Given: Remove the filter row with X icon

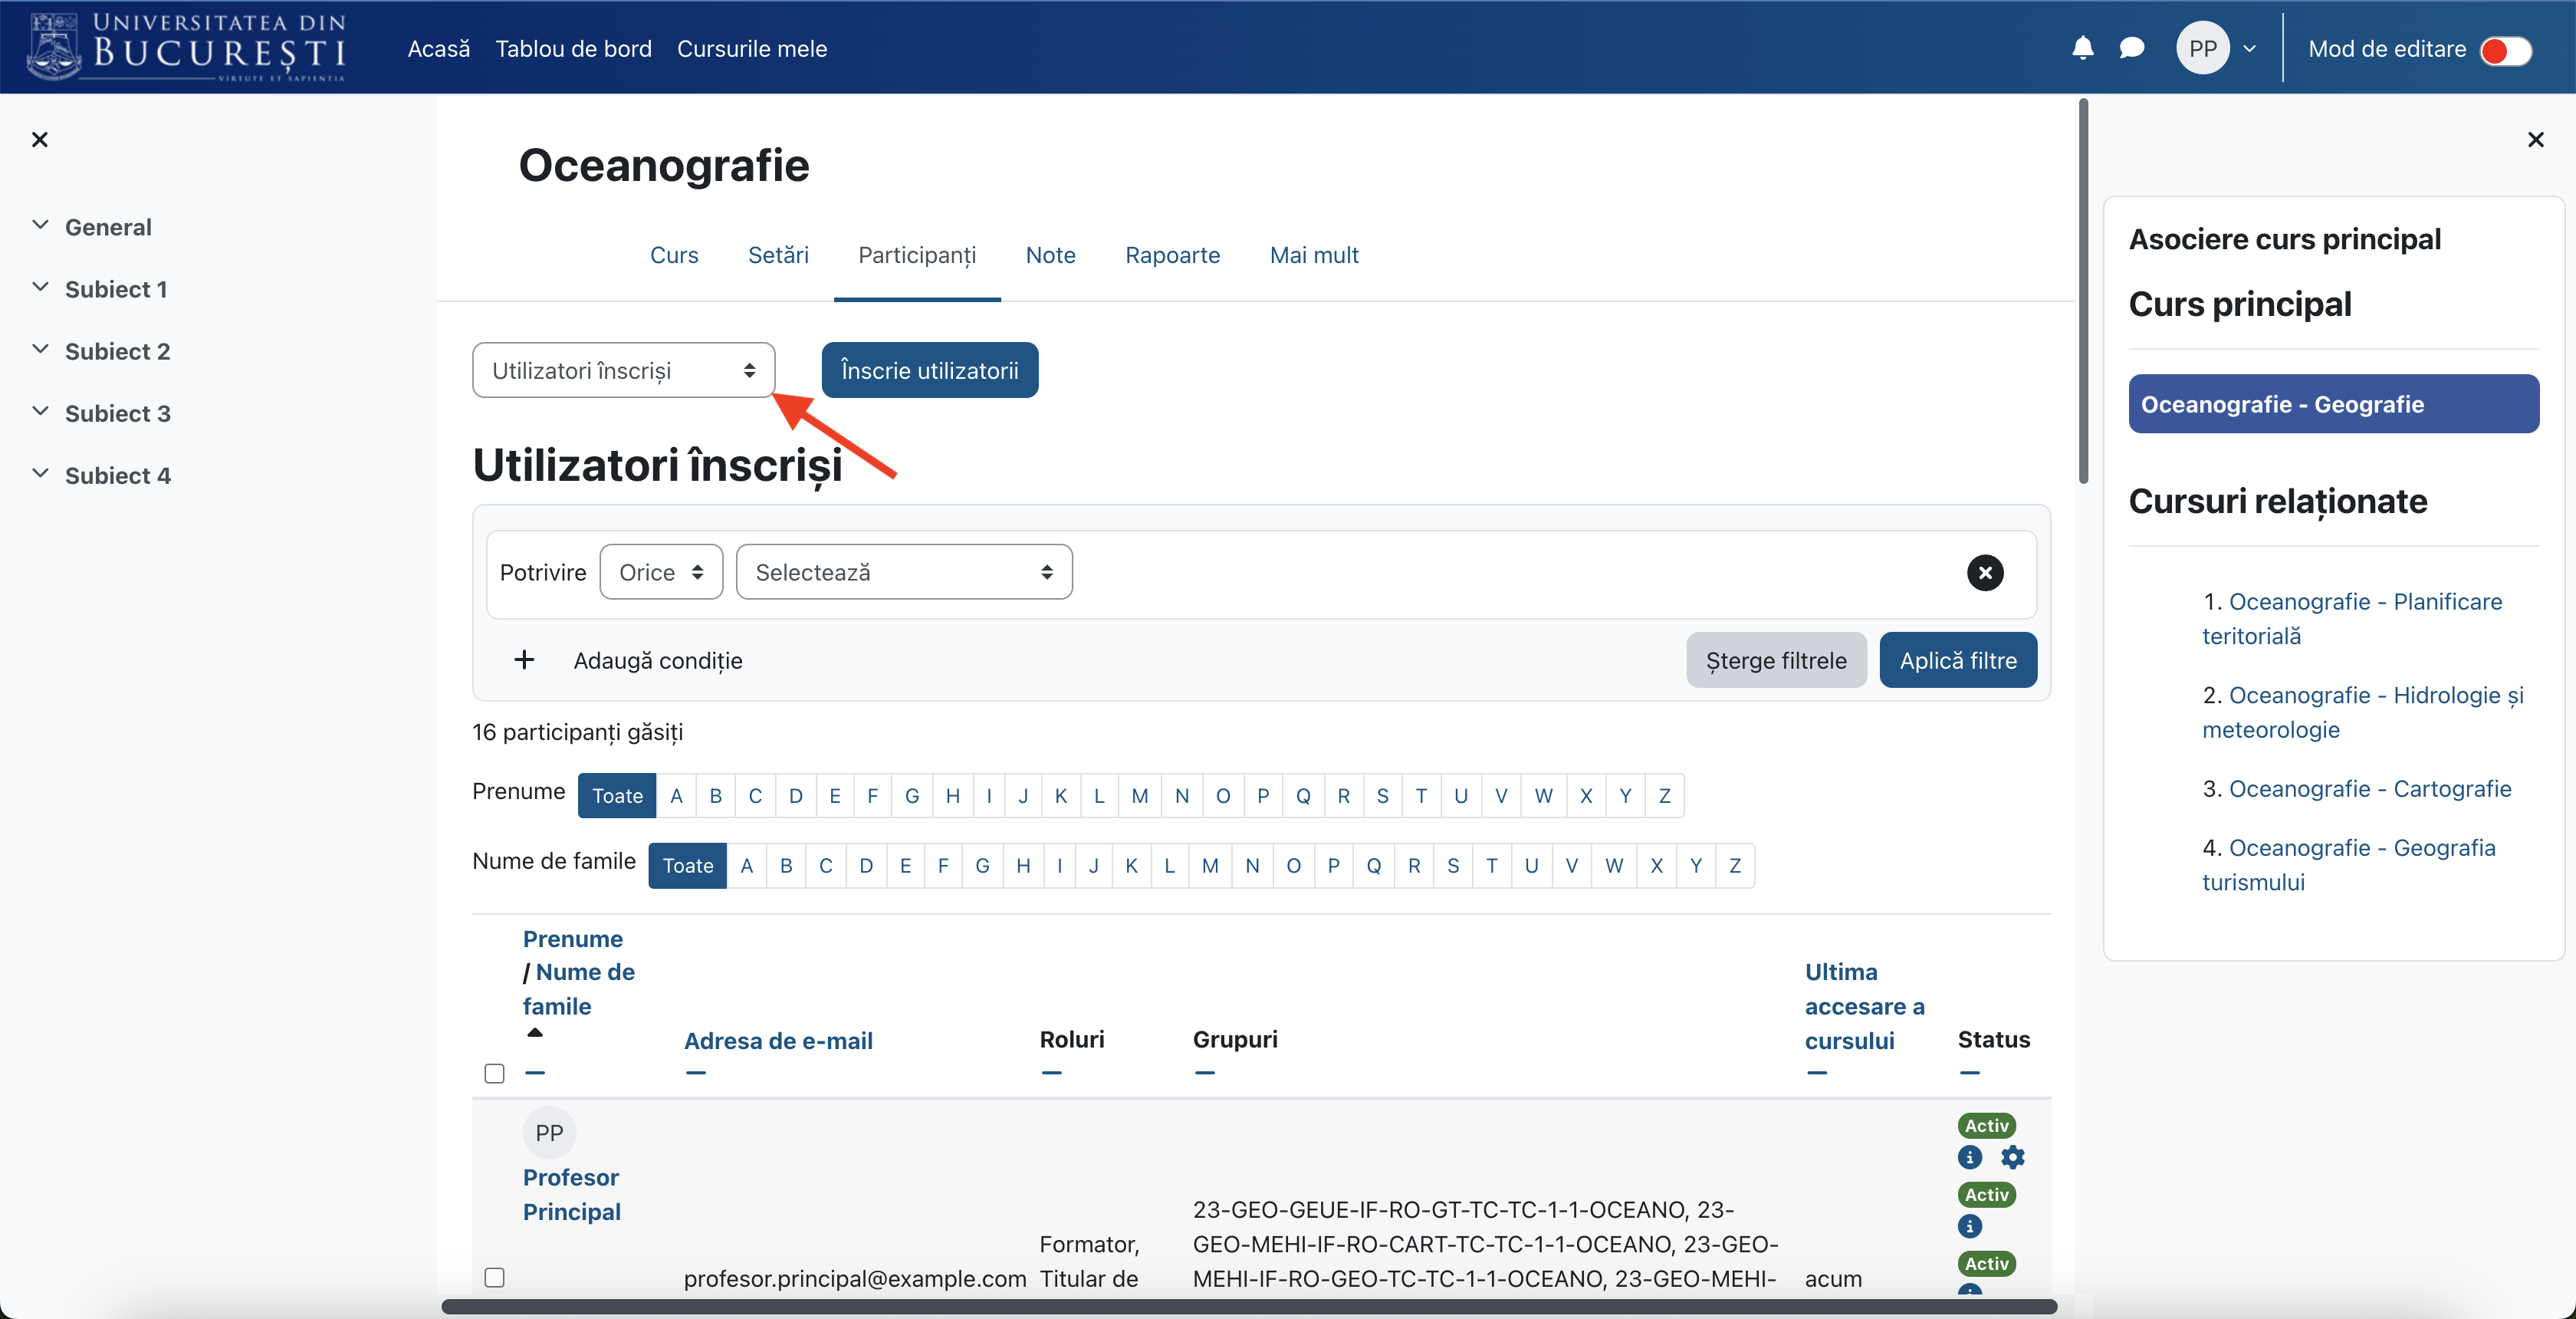Looking at the screenshot, I should 1985,573.
